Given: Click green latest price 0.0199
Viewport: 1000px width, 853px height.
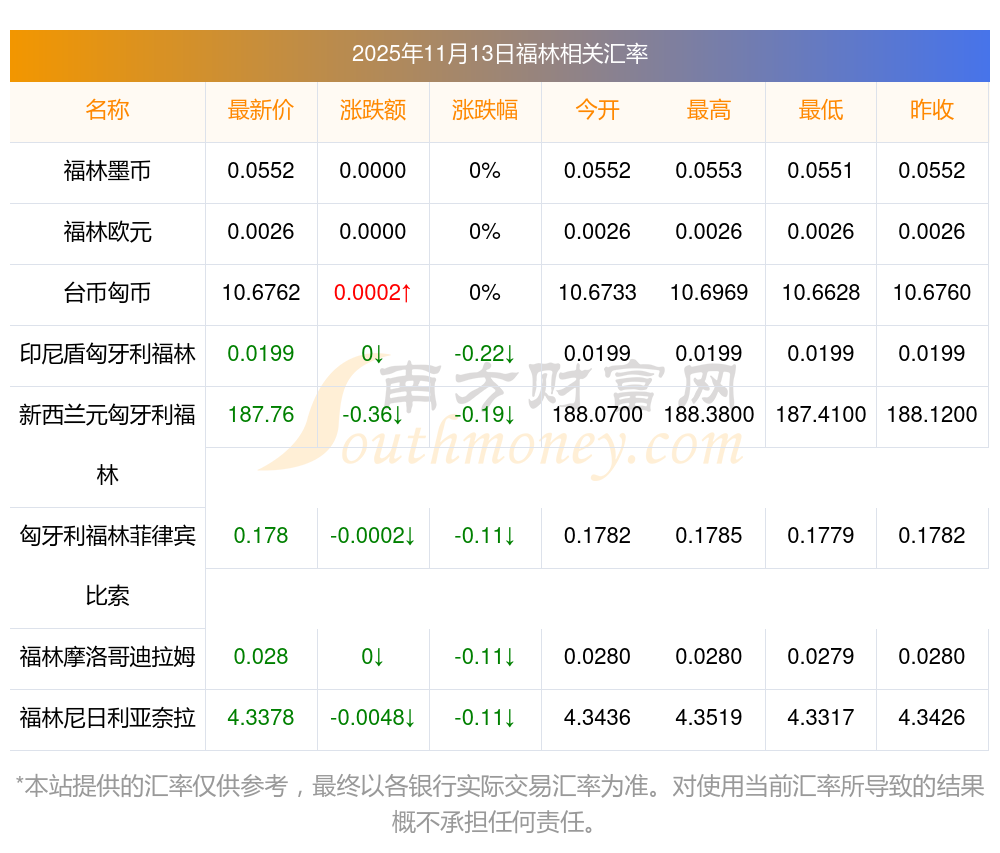Looking at the screenshot, I should click(x=261, y=353).
